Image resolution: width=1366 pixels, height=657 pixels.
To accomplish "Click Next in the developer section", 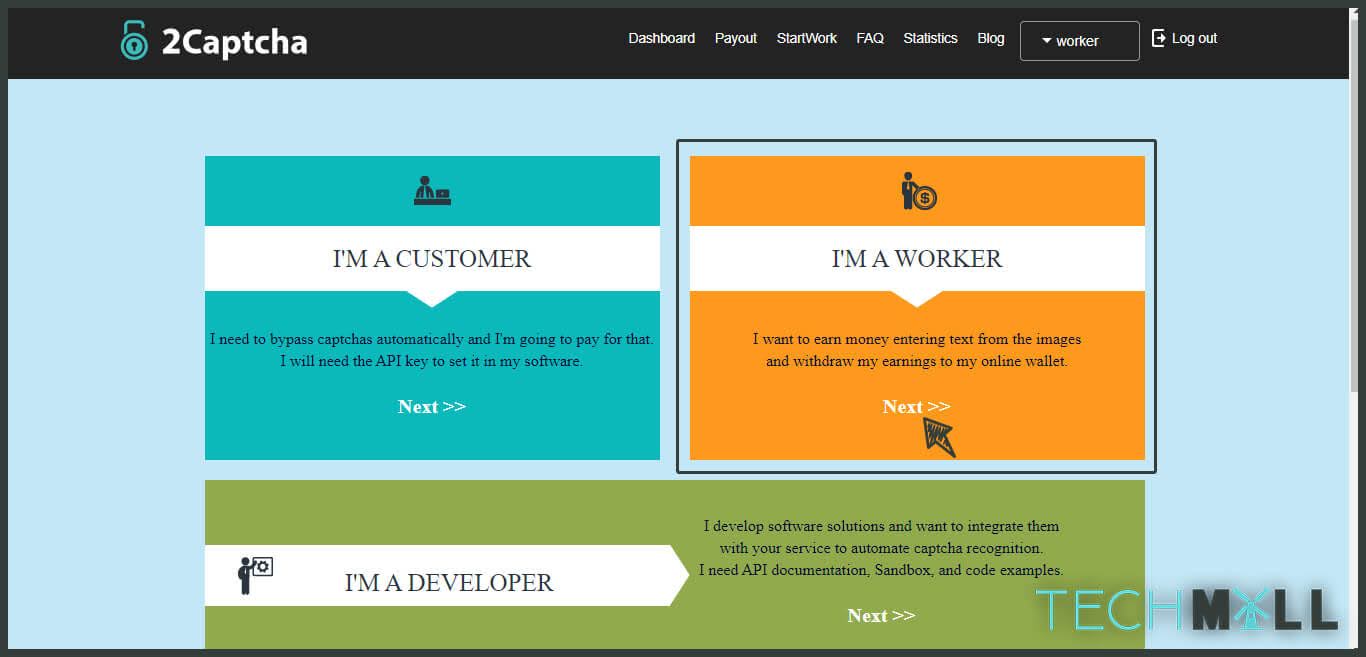I will pos(881,615).
